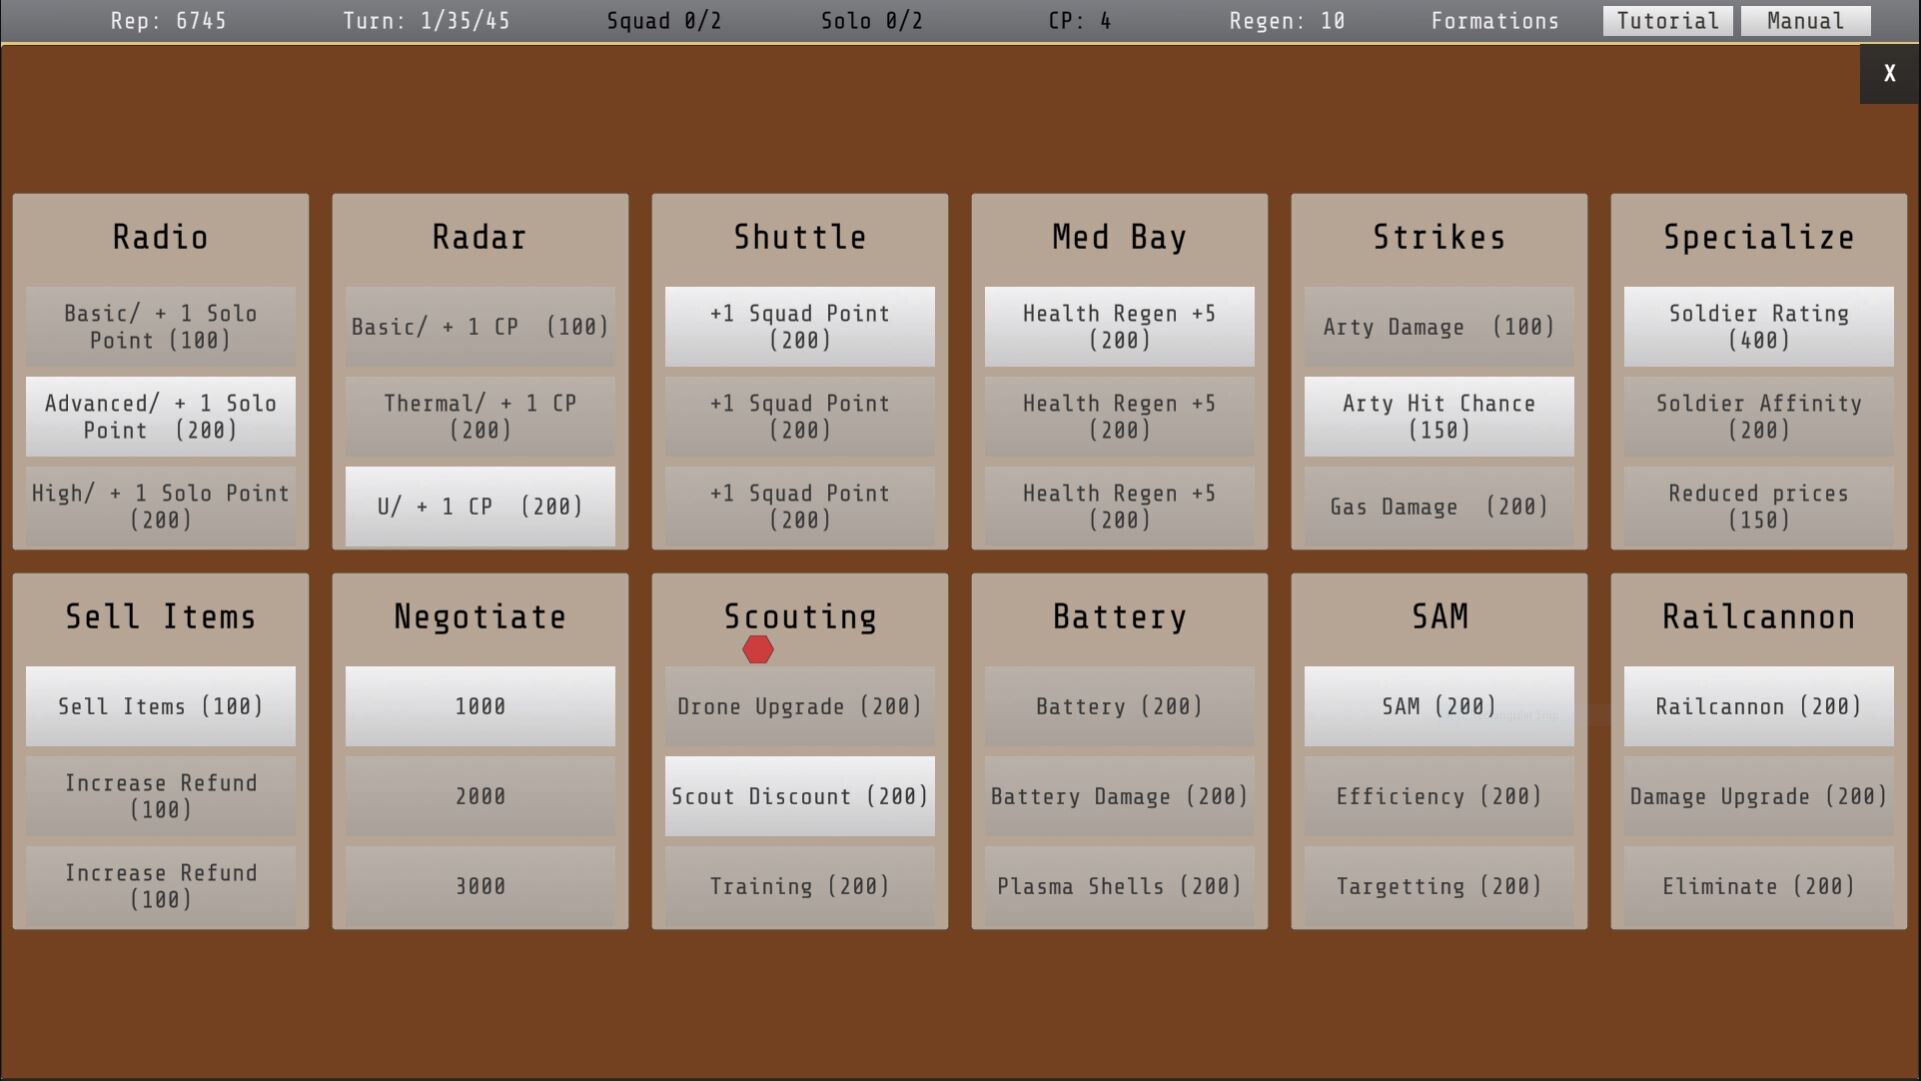Screen dimensions: 1921x1081
Task: Buy the Railcannon Damage Upgrade
Action: (1757, 796)
